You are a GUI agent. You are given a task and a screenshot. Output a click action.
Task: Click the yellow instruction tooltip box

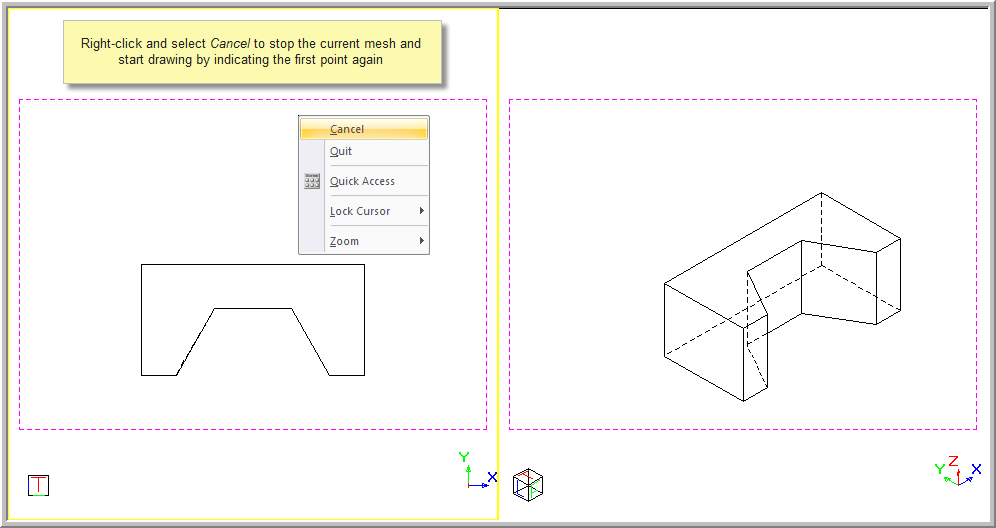pyautogui.click(x=251, y=52)
